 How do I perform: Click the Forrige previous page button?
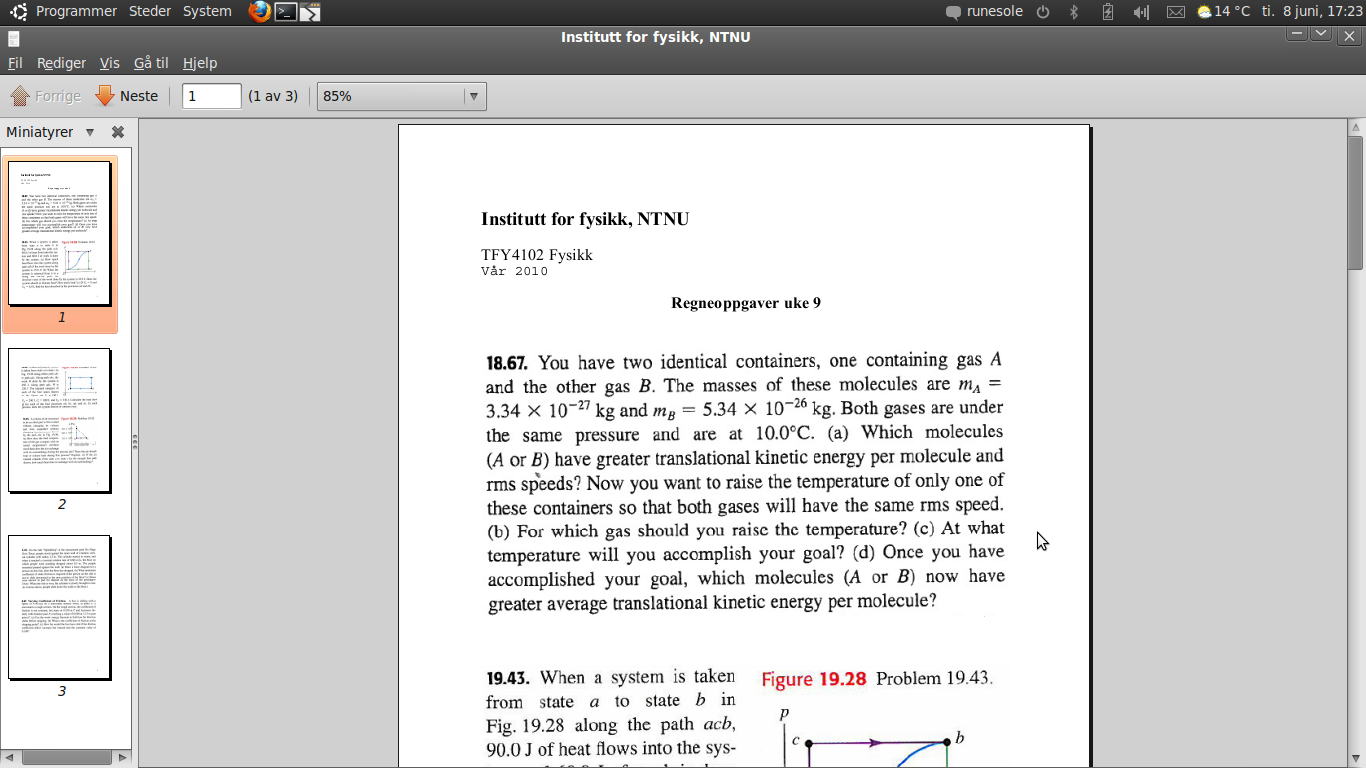point(46,96)
